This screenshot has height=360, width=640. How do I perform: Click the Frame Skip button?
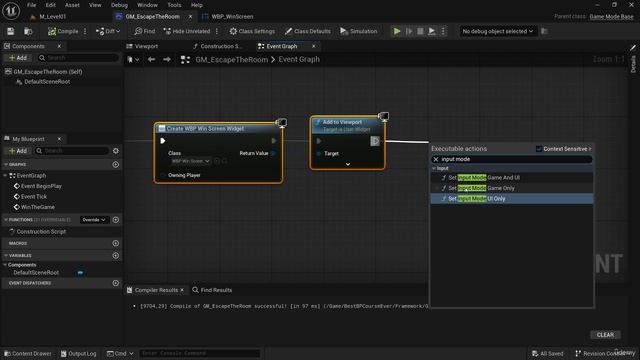409,31
